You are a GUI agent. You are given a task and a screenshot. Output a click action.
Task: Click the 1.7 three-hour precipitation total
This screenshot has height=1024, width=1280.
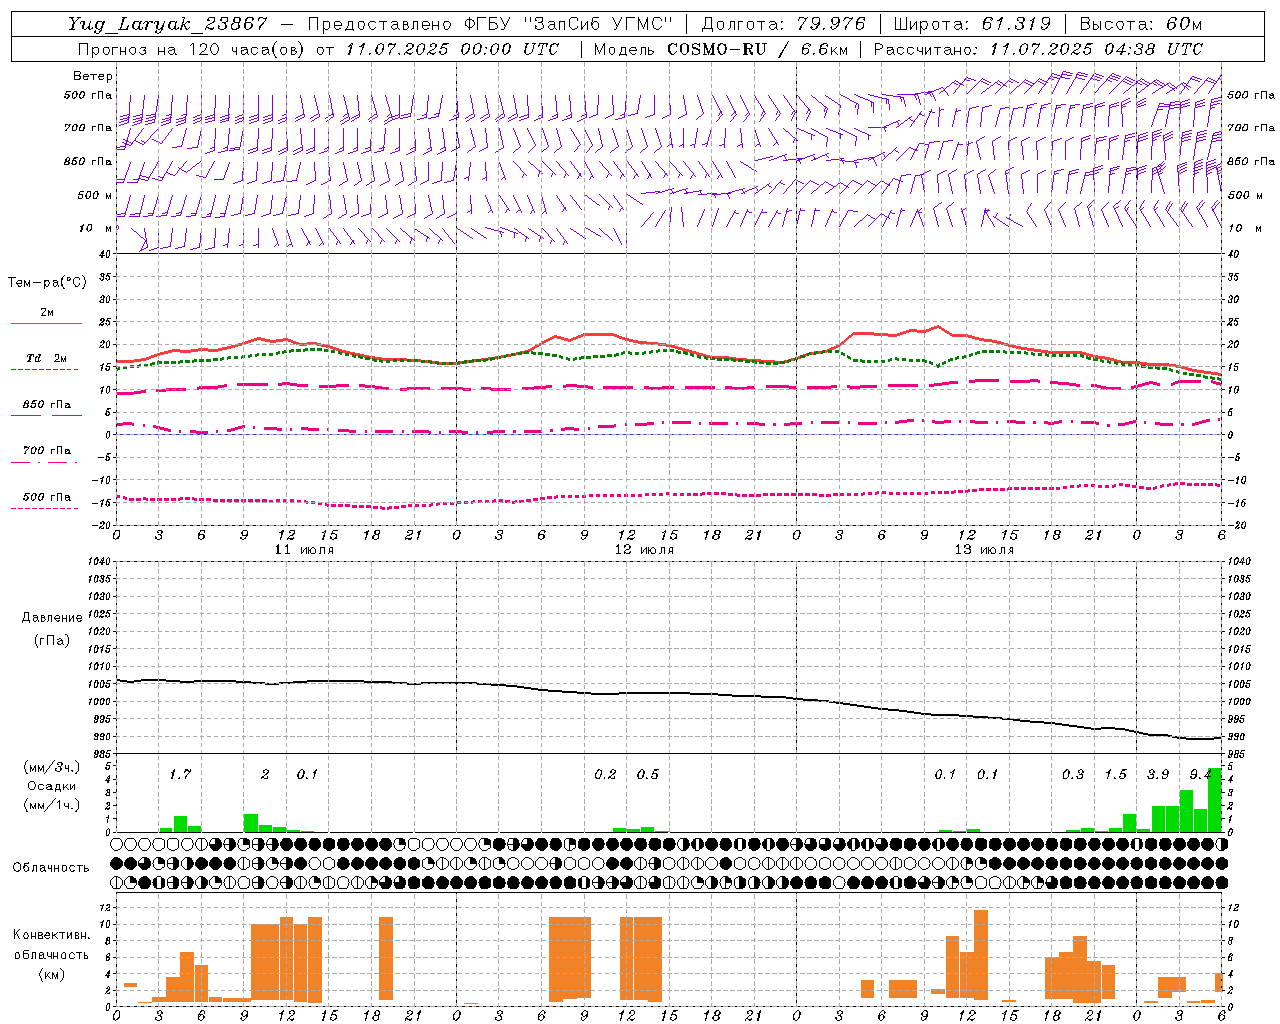tap(180, 774)
